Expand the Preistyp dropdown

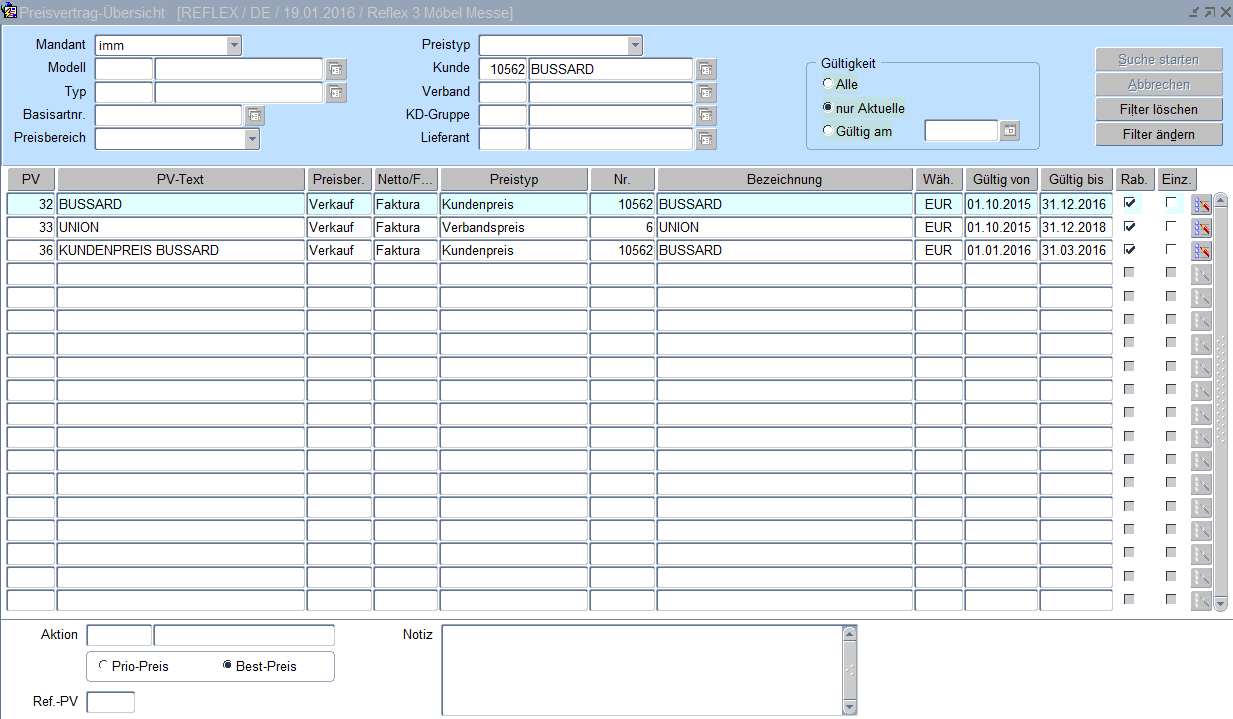click(x=634, y=45)
